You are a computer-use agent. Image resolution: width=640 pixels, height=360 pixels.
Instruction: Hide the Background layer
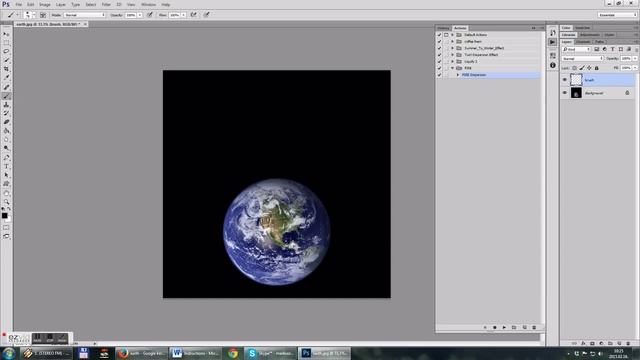pos(565,93)
